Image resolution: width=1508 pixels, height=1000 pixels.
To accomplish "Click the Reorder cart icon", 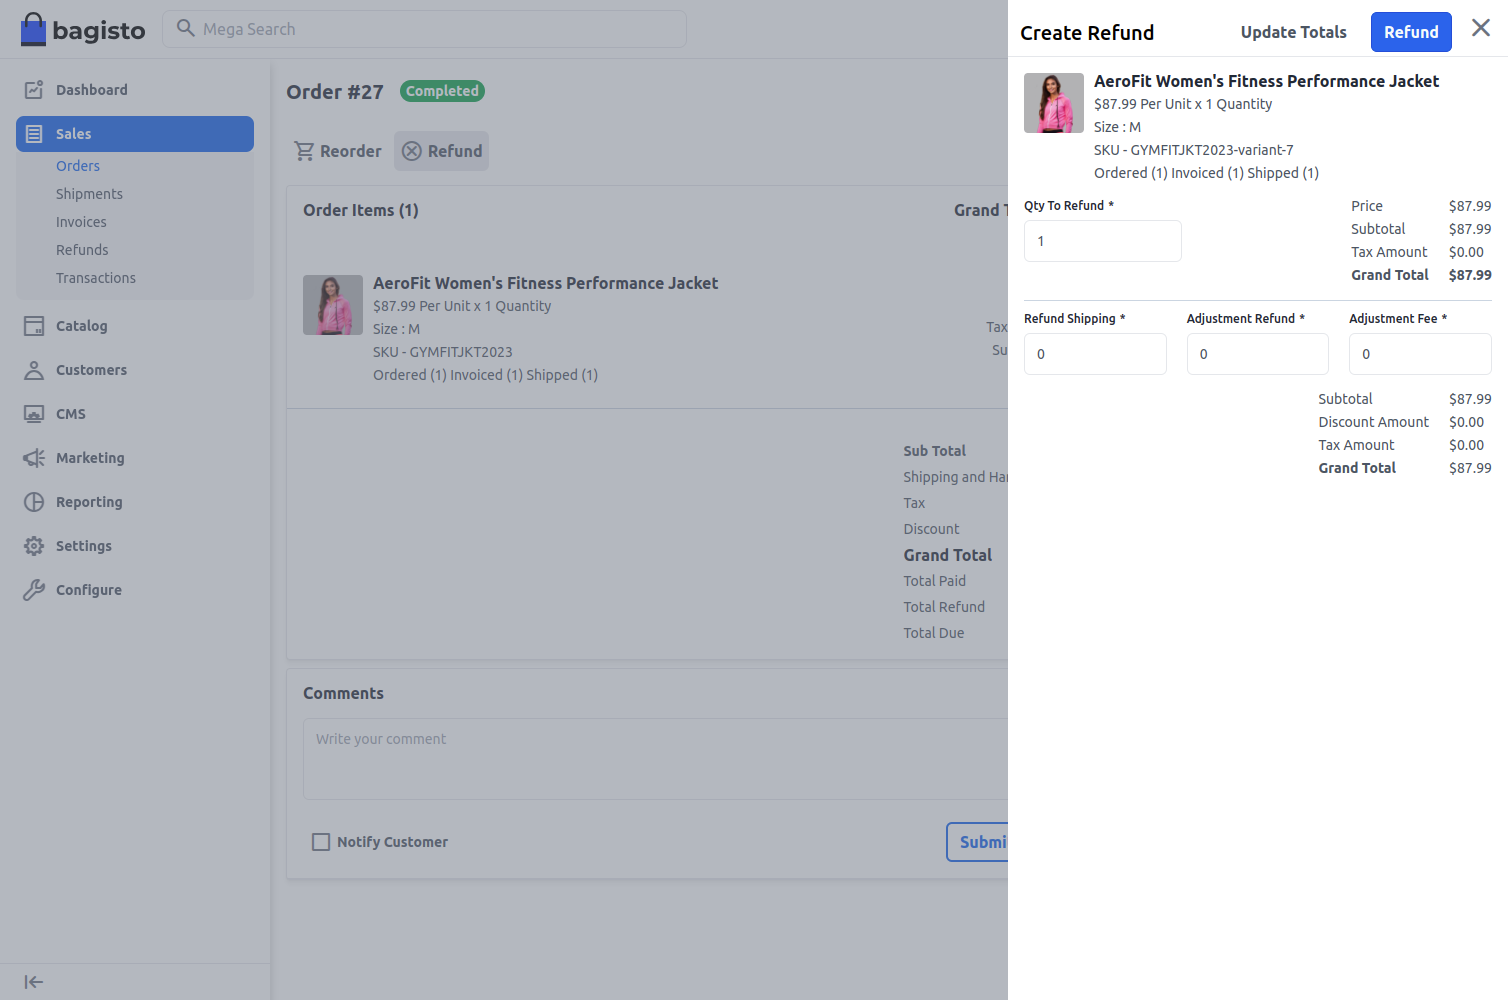I will pyautogui.click(x=304, y=151).
